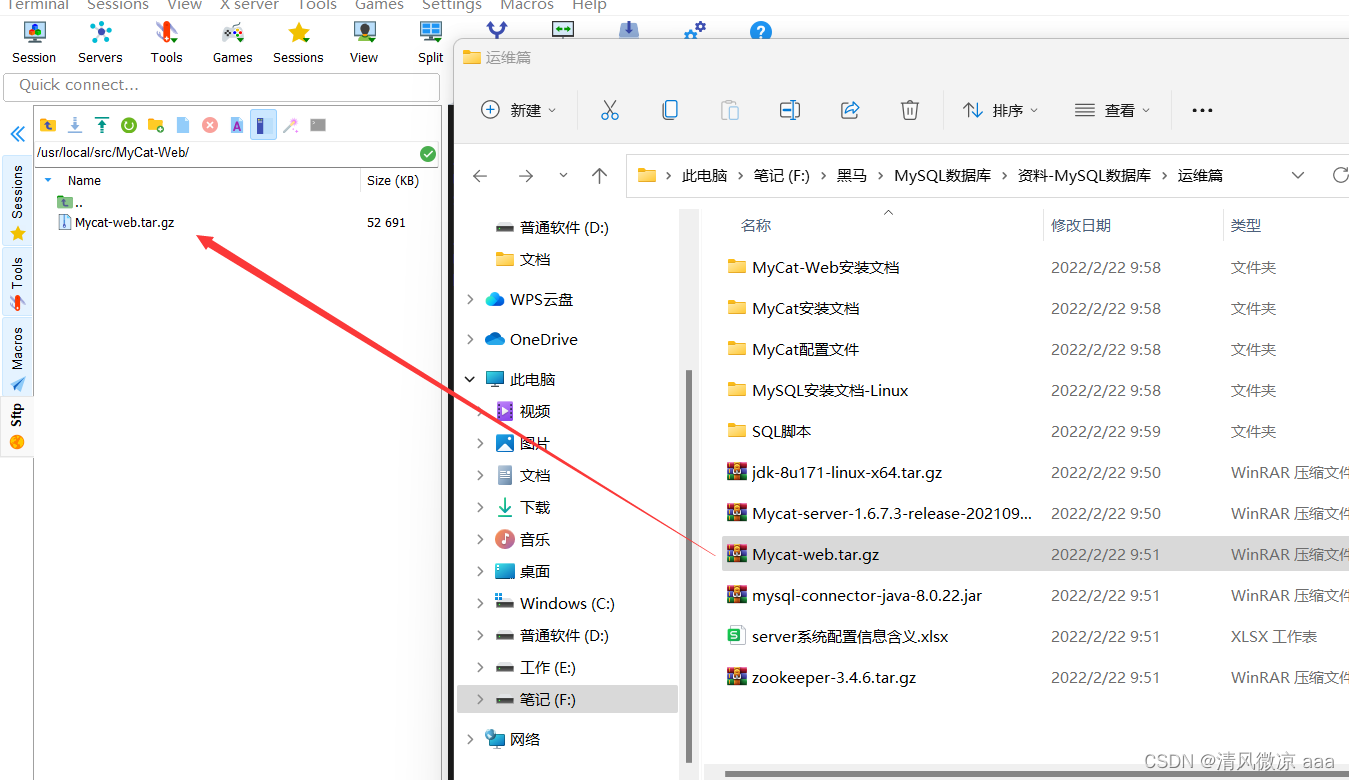Go back in Explorer navigation
The image size is (1349, 780).
pos(480,176)
